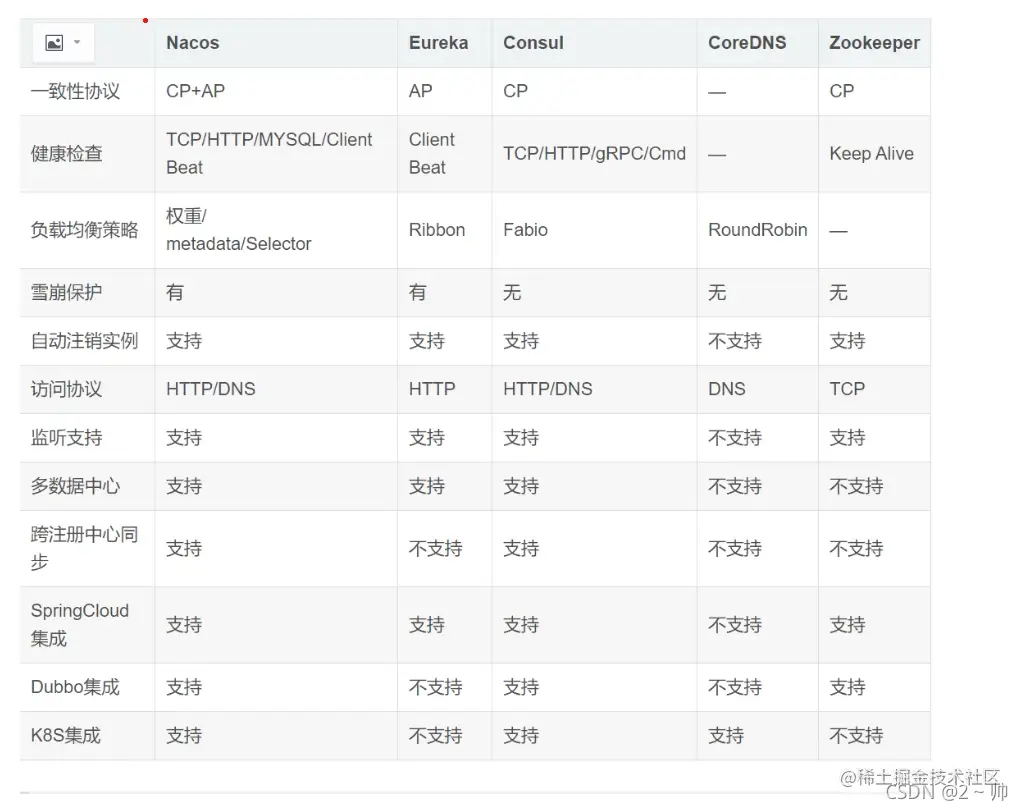Click 不支持 in Eureka K8S集成 row
Viewport: 1023px width, 810px height.
tap(435, 736)
